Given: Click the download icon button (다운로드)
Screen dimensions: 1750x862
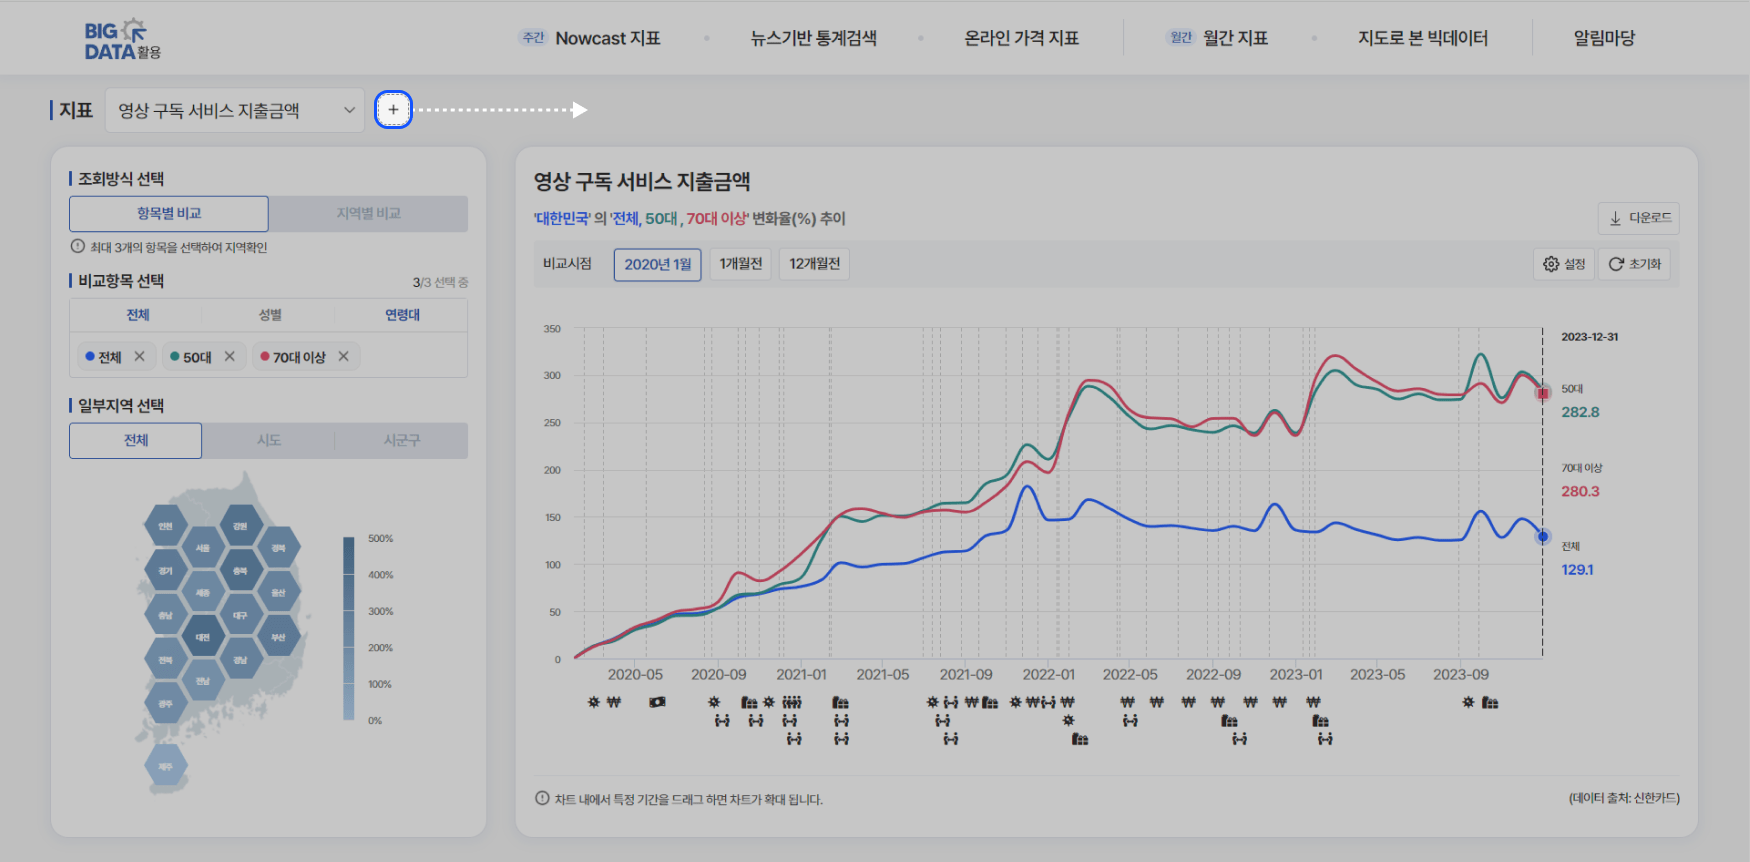Looking at the screenshot, I should [x=1638, y=218].
